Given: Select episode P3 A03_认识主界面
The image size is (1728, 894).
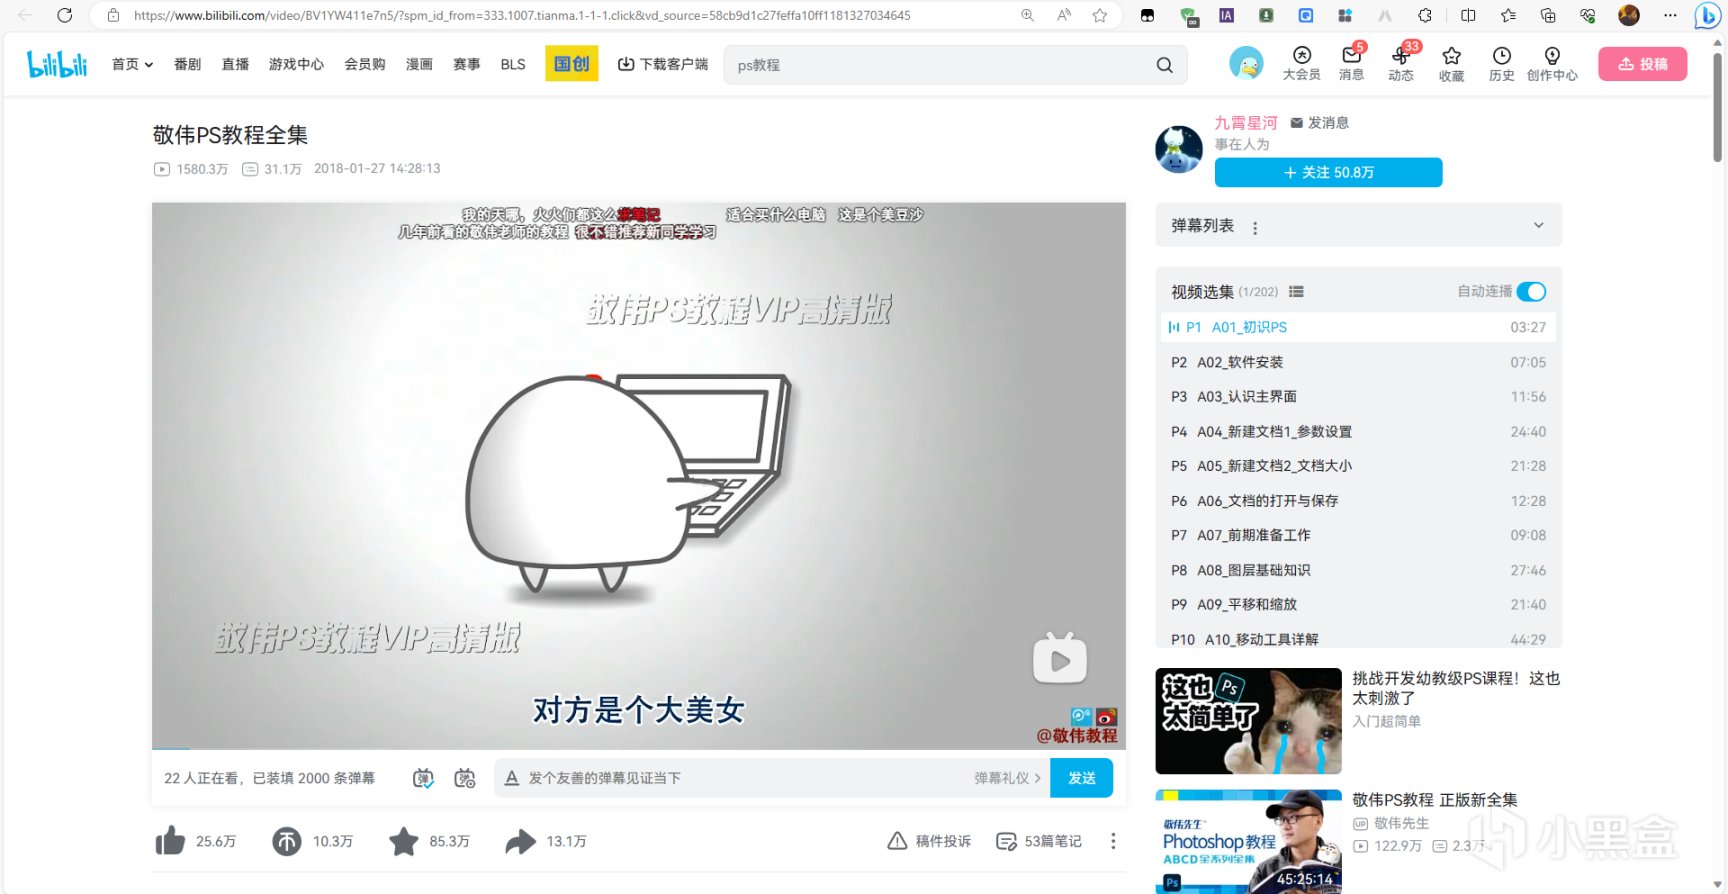Looking at the screenshot, I should (1358, 397).
